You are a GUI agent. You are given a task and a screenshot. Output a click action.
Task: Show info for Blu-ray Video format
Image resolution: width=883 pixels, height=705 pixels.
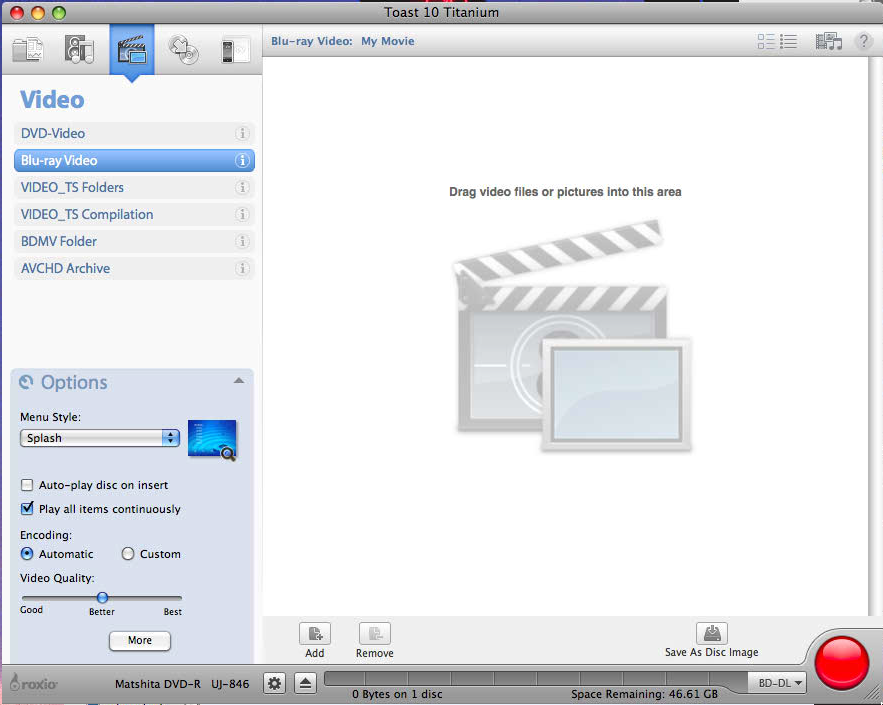pos(242,160)
